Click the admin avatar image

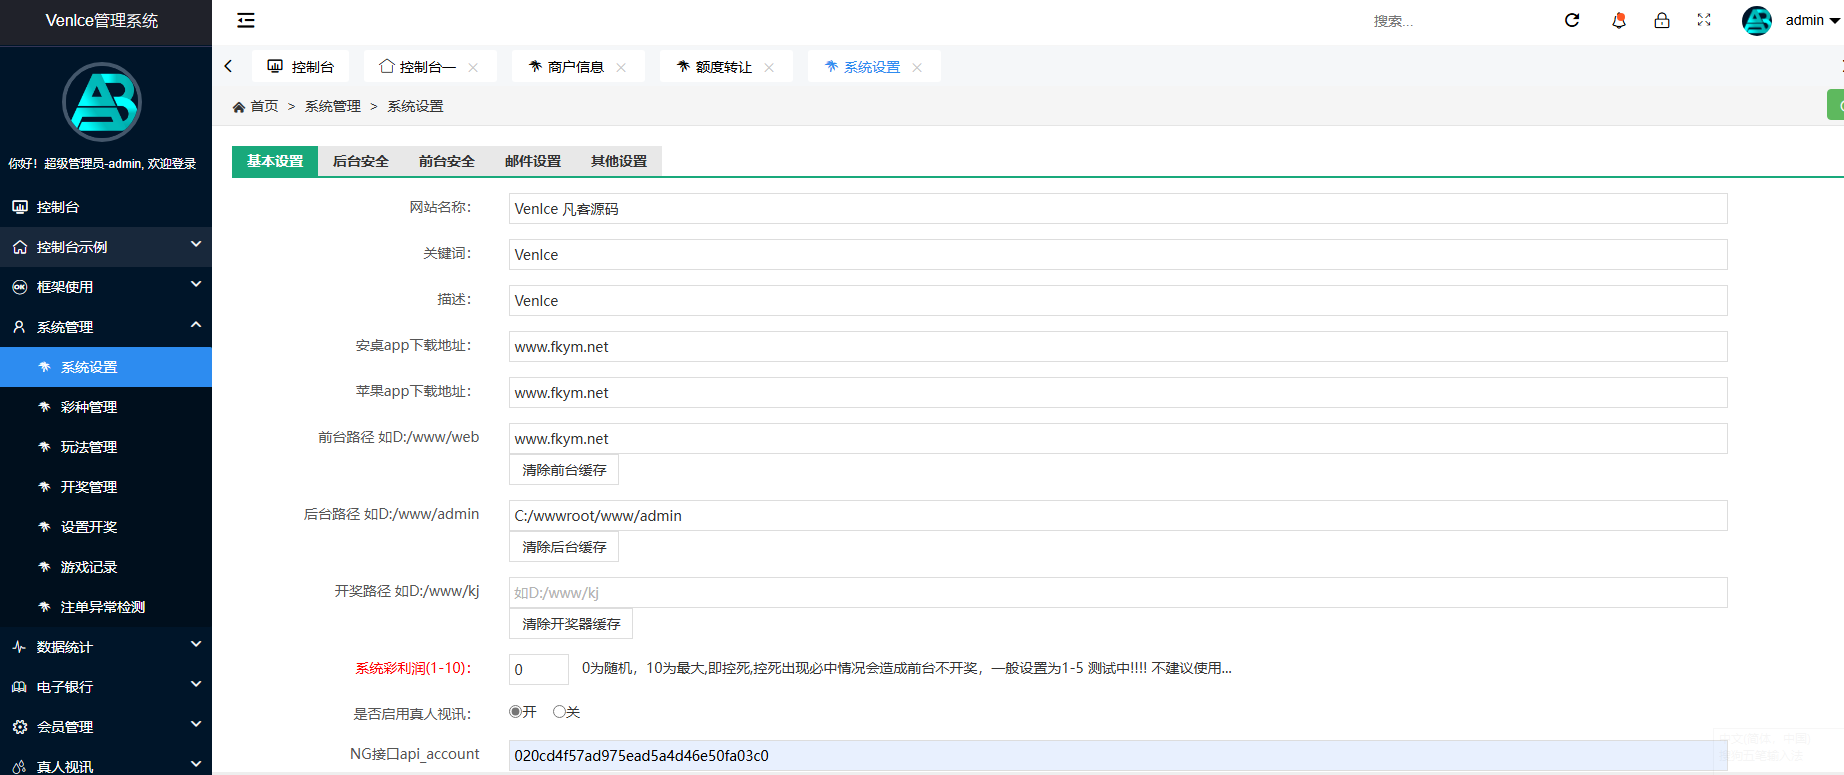[1756, 20]
